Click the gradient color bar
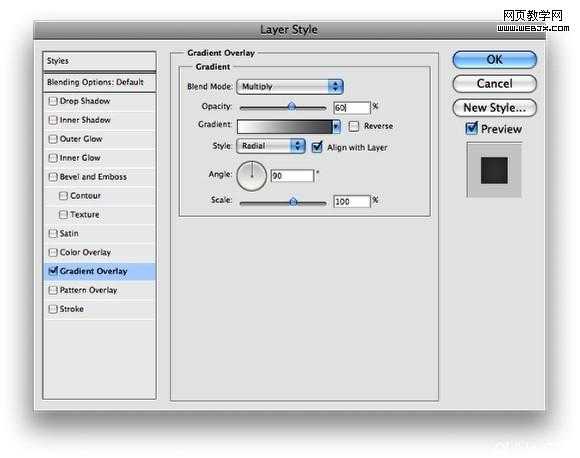The height and width of the screenshot is (458, 580). pos(285,127)
